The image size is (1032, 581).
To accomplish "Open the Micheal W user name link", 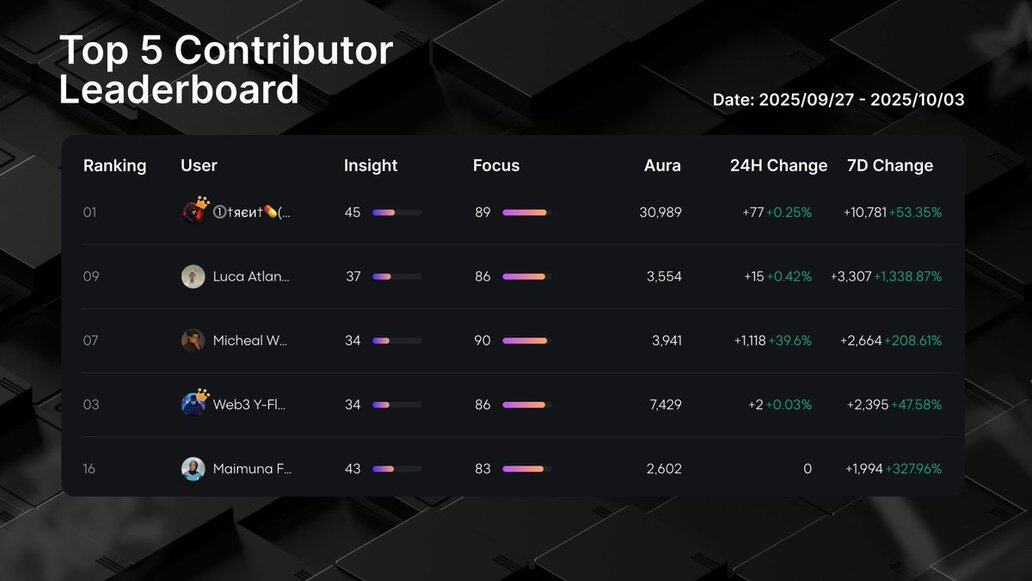I will pyautogui.click(x=250, y=341).
